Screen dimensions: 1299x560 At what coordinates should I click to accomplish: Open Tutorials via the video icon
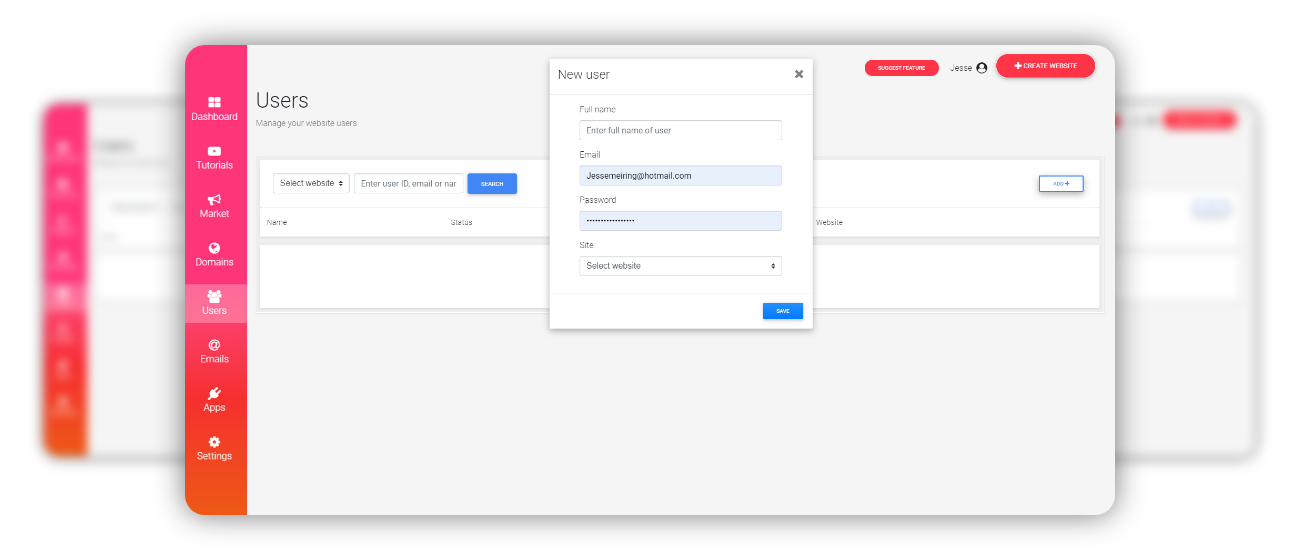[214, 151]
